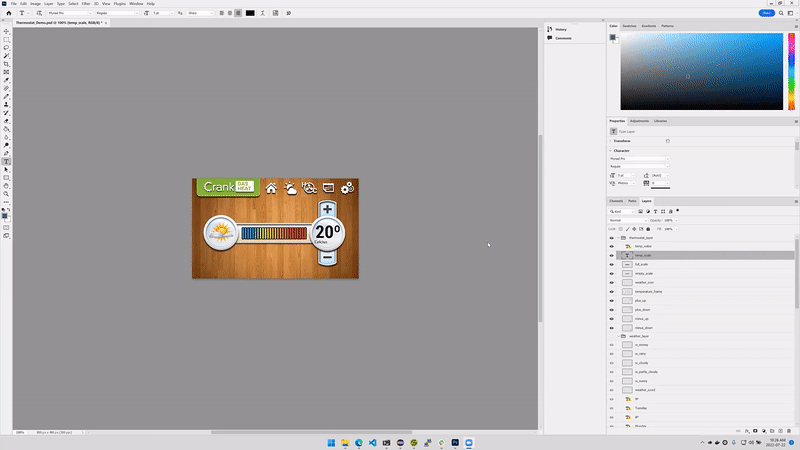Open the Create Warped Text dialog
The height and width of the screenshot is (450, 800).
coord(263,13)
